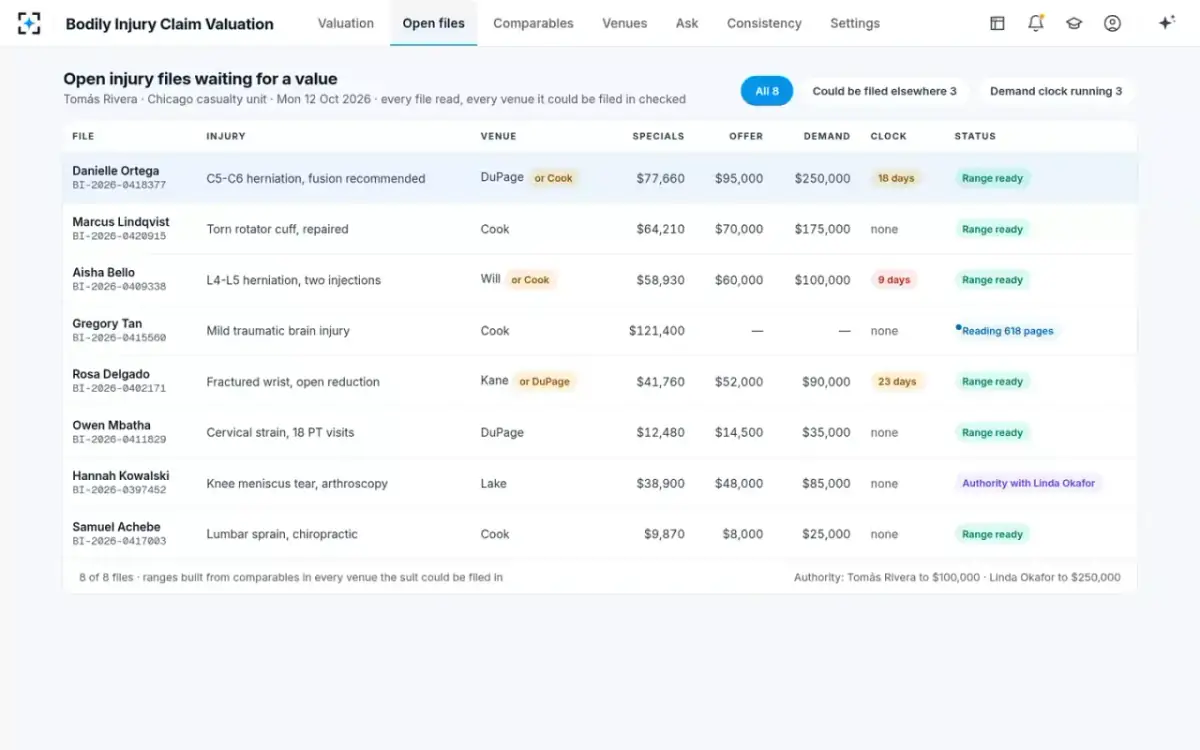Viewport: 1200px width, 750px height.
Task: Go to the Comparables tab
Action: click(x=533, y=23)
